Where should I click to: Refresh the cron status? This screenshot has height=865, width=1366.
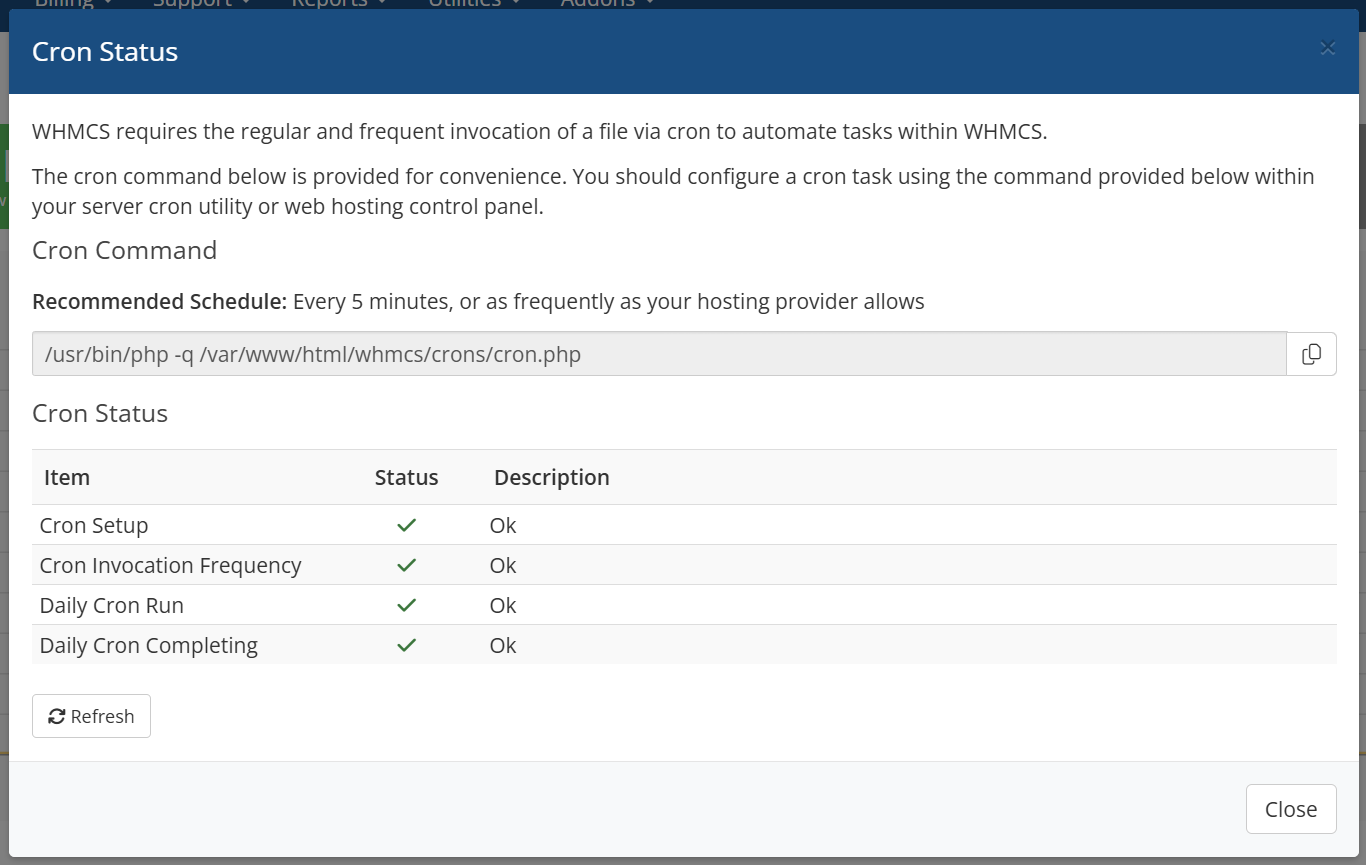click(x=91, y=716)
